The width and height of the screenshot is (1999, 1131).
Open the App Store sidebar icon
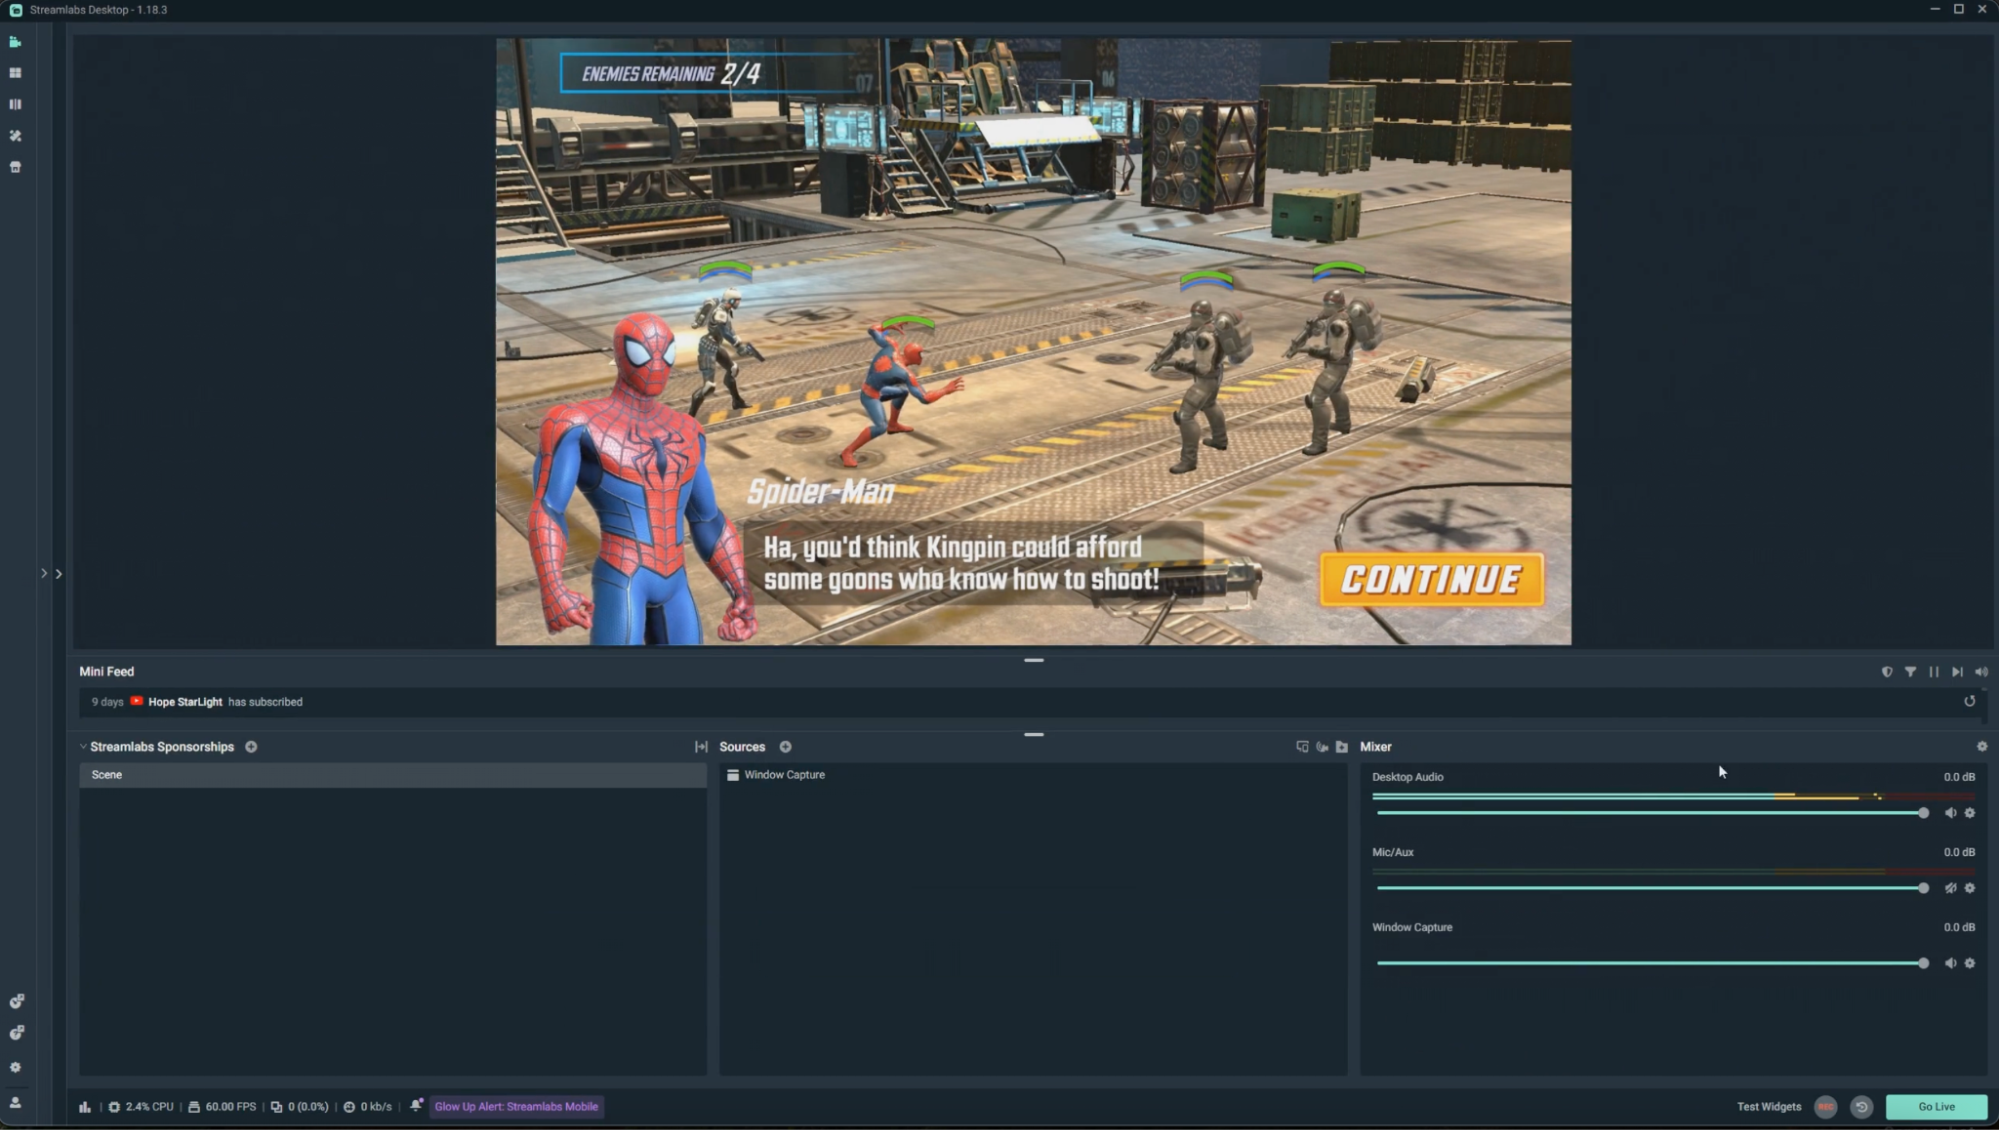point(15,167)
